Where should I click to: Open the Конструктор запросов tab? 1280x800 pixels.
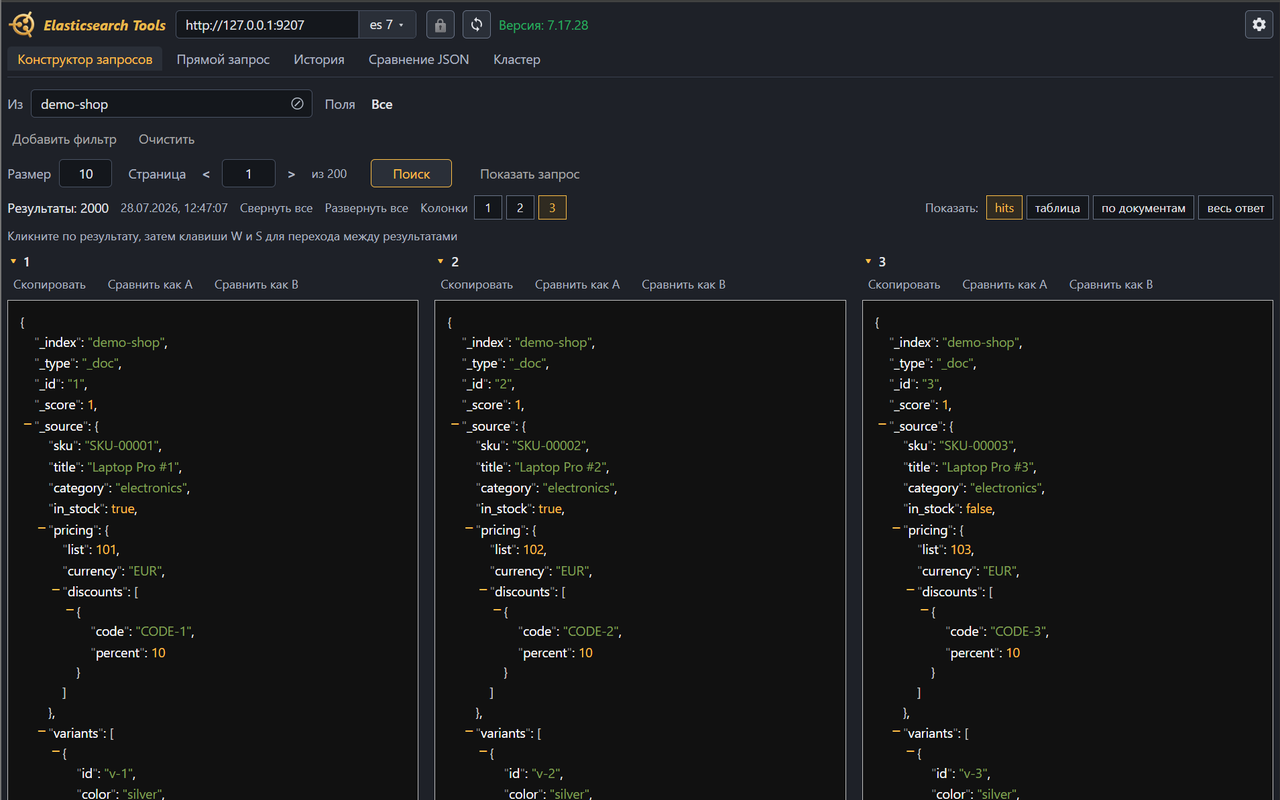85,59
